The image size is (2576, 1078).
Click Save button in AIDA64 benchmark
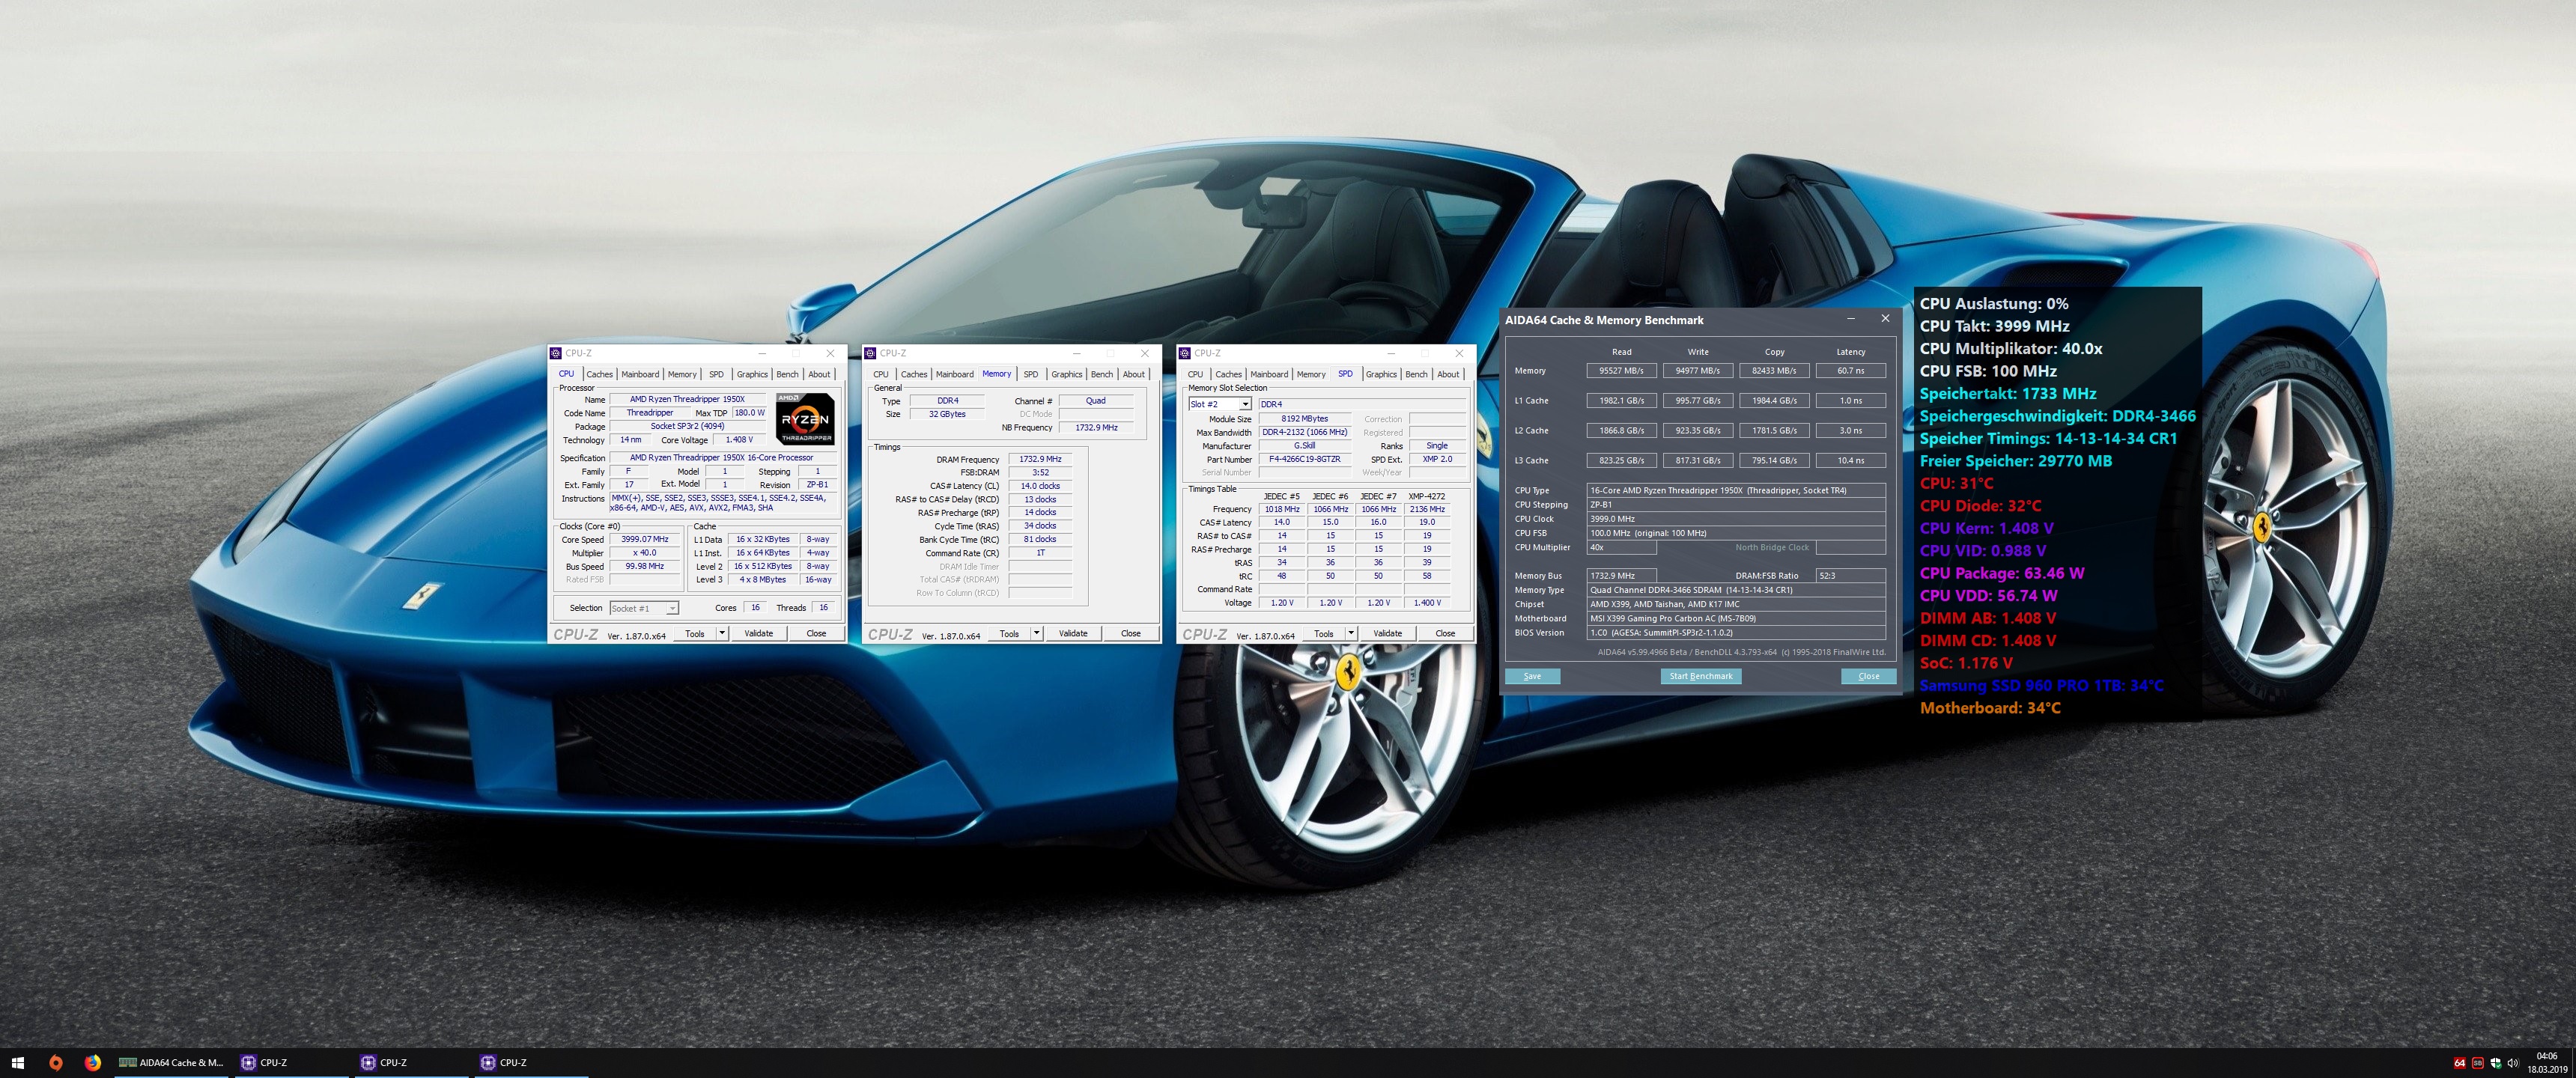(1532, 676)
